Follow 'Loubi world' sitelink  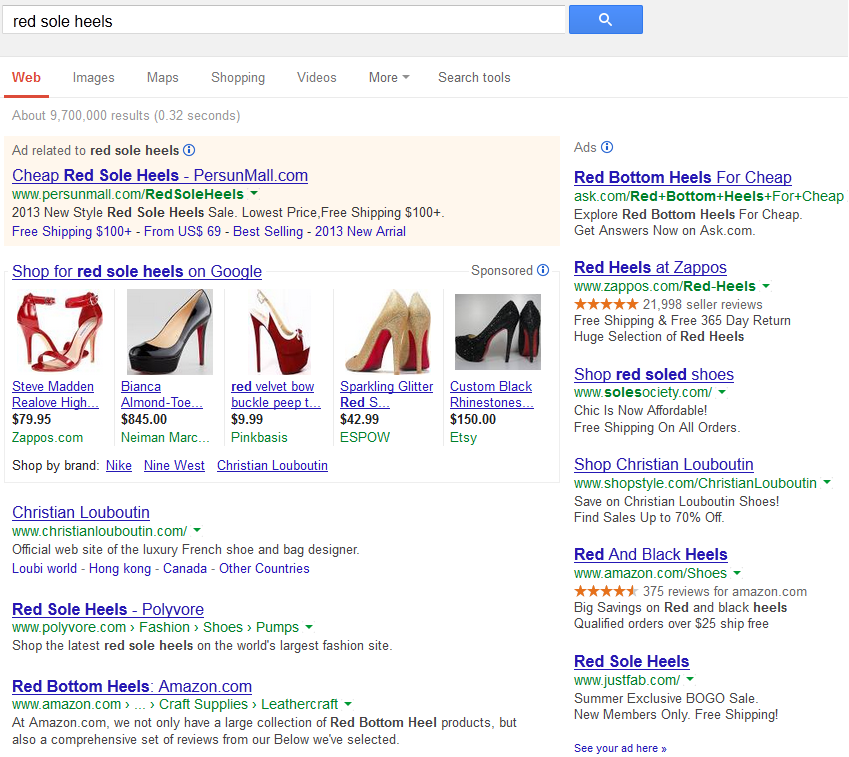click(44, 568)
